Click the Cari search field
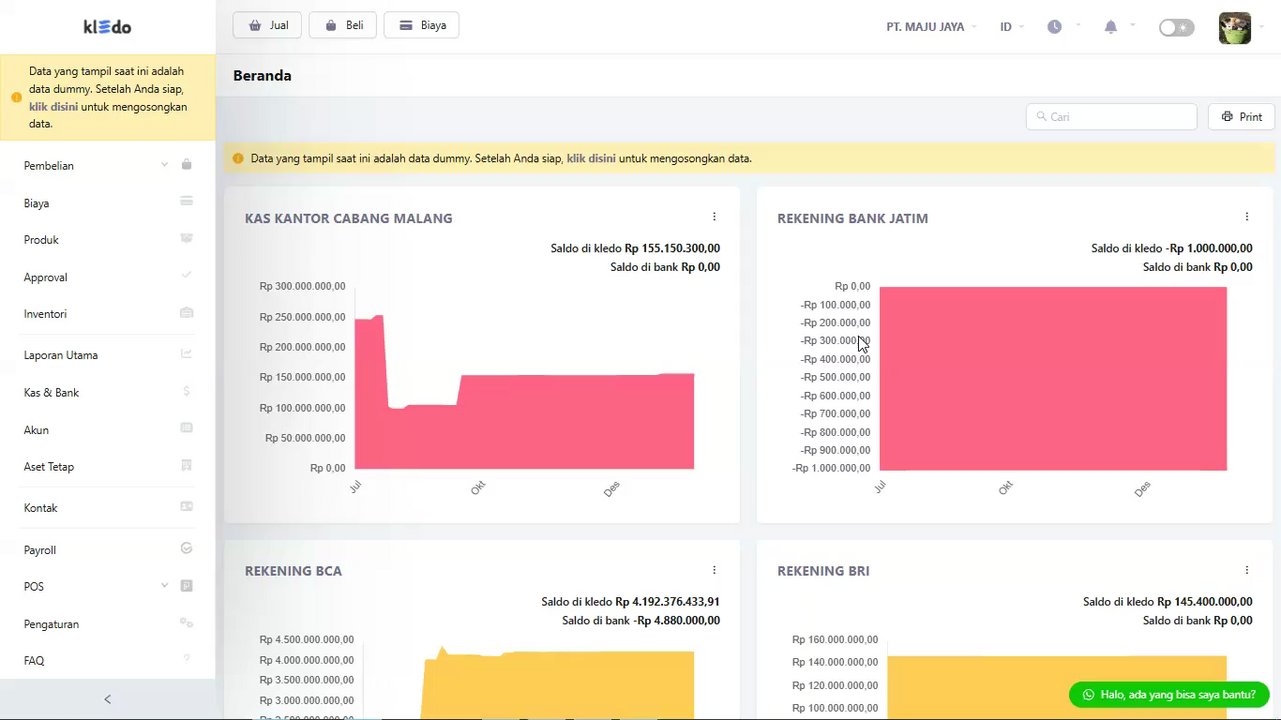This screenshot has height=720, width=1281. tap(1111, 117)
